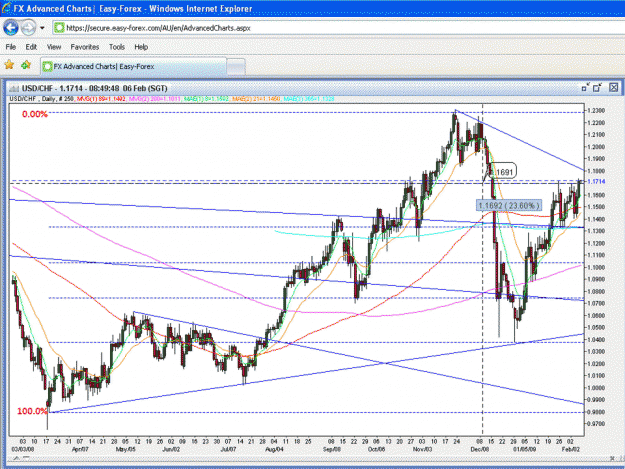Click the 100.0% Fibonacci level label
The width and height of the screenshot is (625, 469).
32,411
